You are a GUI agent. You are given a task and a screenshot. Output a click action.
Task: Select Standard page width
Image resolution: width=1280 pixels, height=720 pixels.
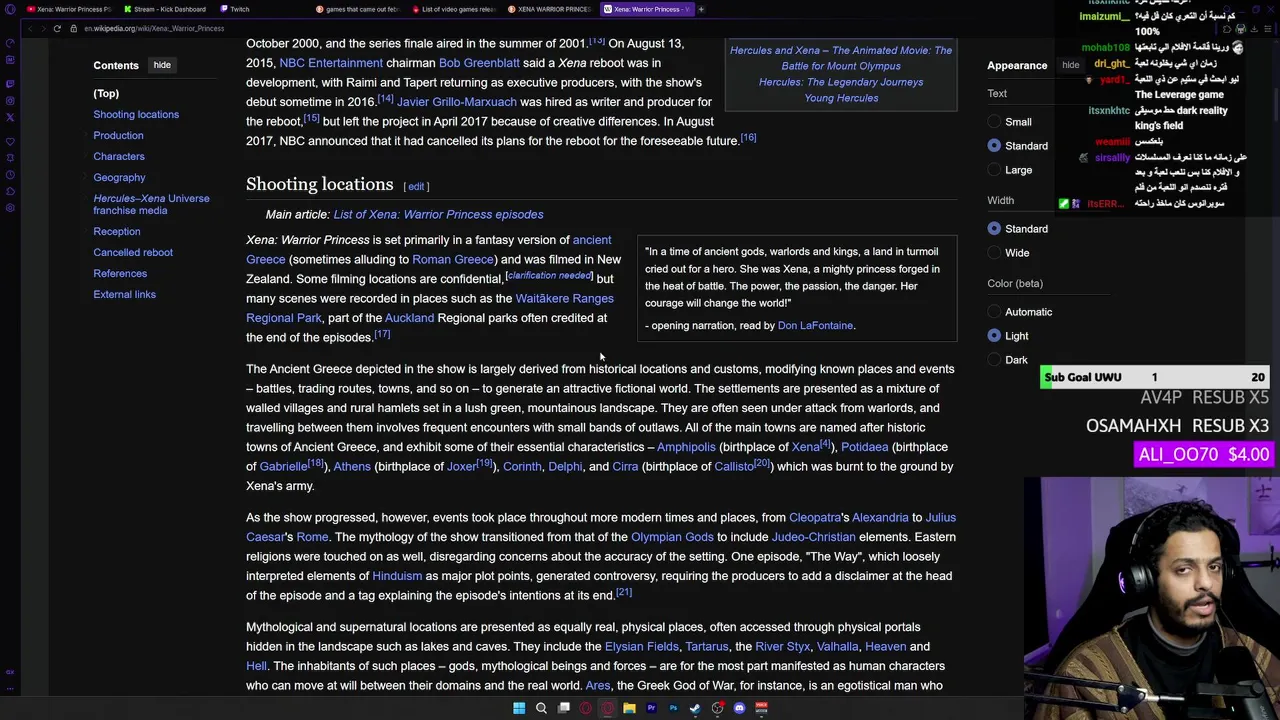[994, 229]
